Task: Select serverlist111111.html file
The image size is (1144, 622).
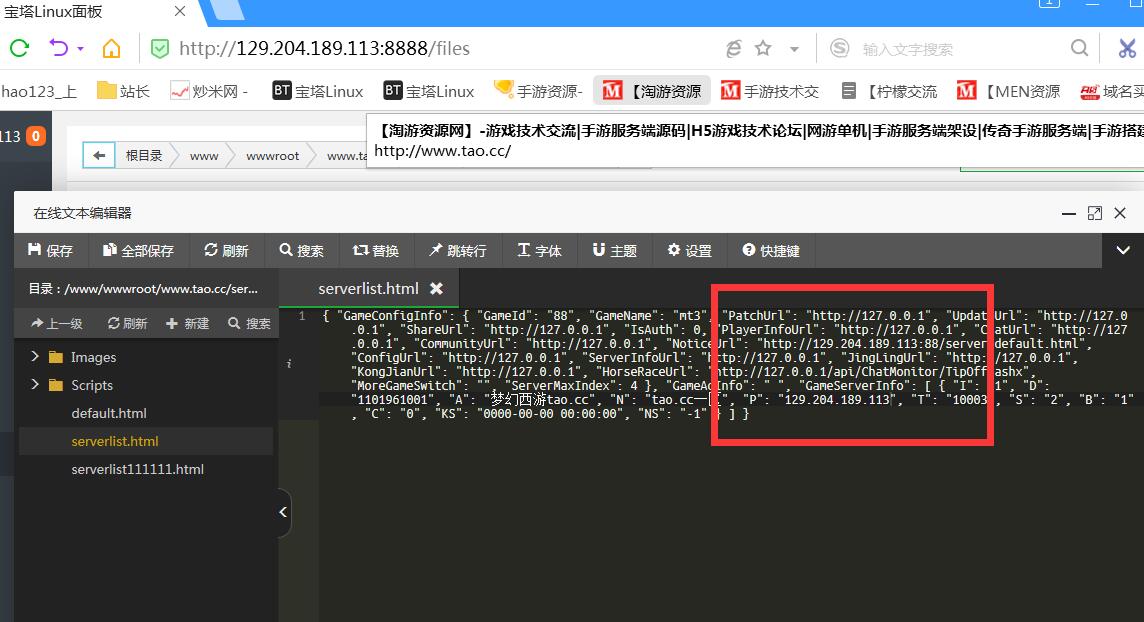Action: pos(137,469)
